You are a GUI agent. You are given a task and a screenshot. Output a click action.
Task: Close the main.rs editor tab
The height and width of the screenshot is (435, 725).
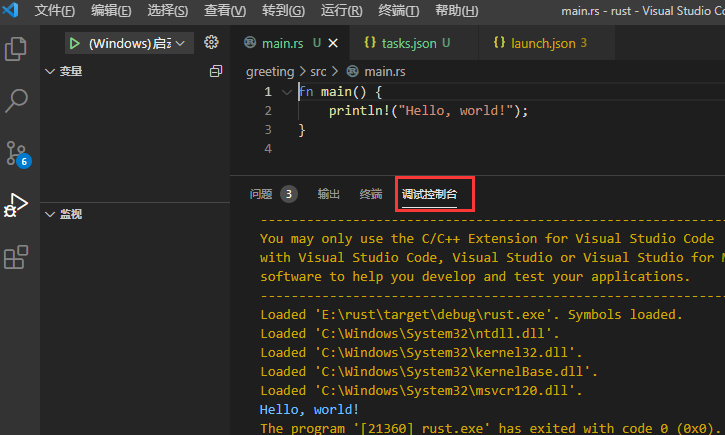(x=332, y=44)
